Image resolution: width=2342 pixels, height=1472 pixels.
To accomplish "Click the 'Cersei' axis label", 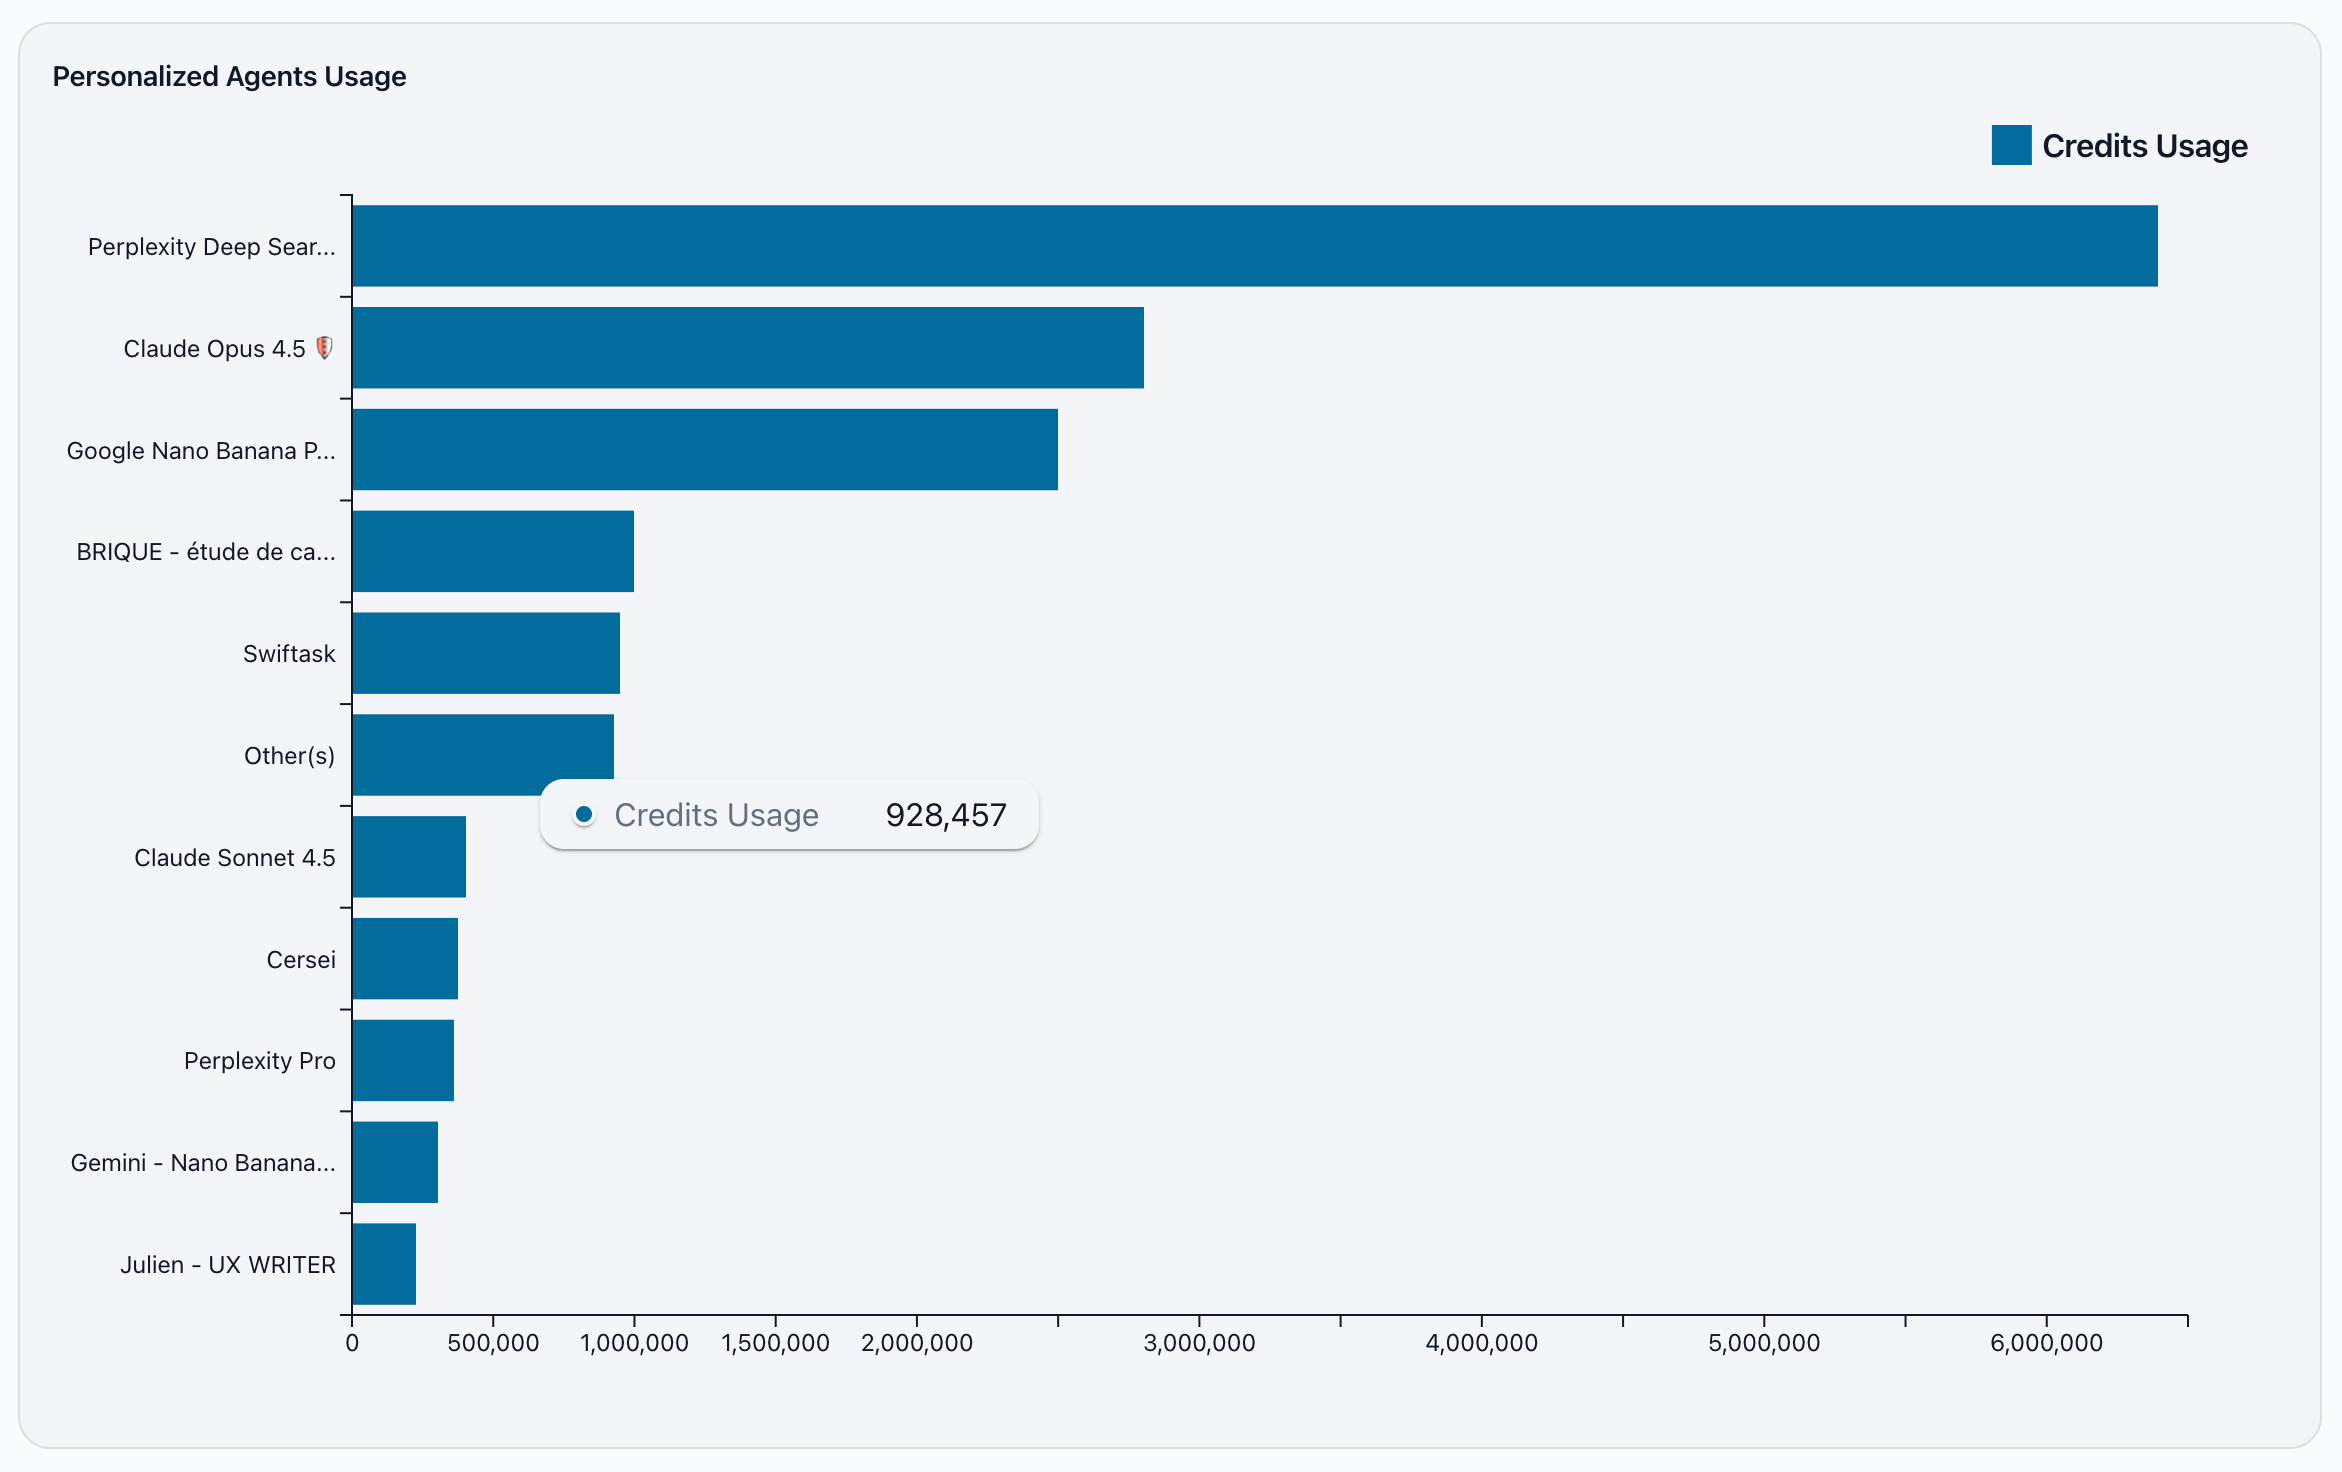I will pyautogui.click(x=301, y=960).
